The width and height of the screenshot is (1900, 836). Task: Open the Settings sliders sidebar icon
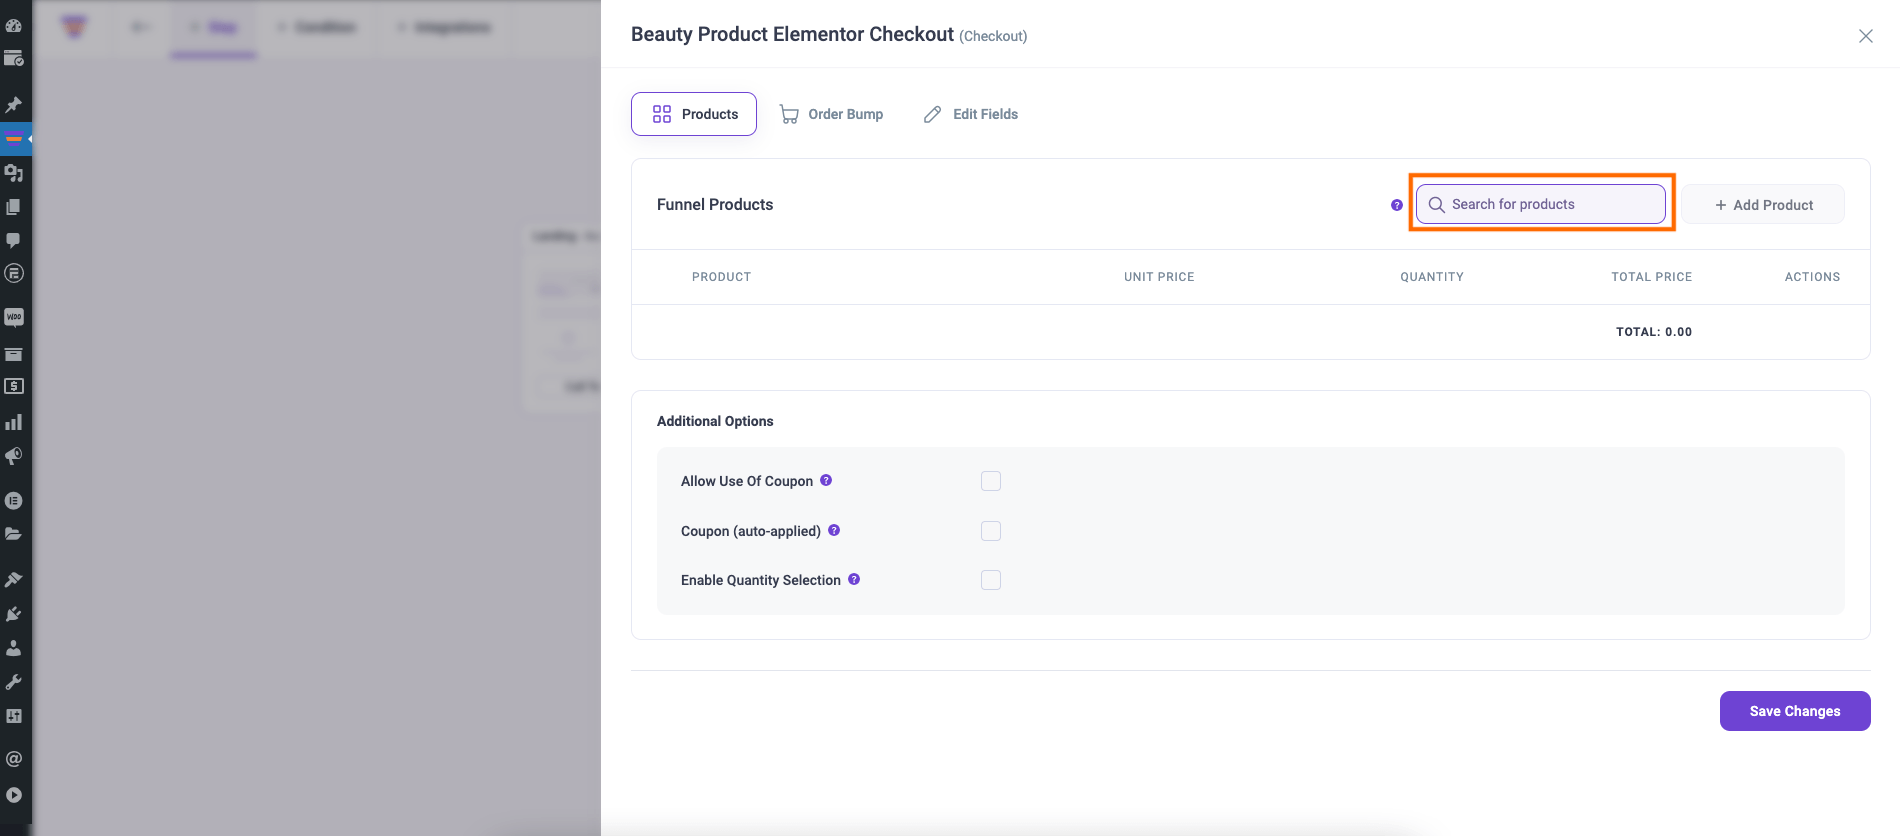pos(14,716)
